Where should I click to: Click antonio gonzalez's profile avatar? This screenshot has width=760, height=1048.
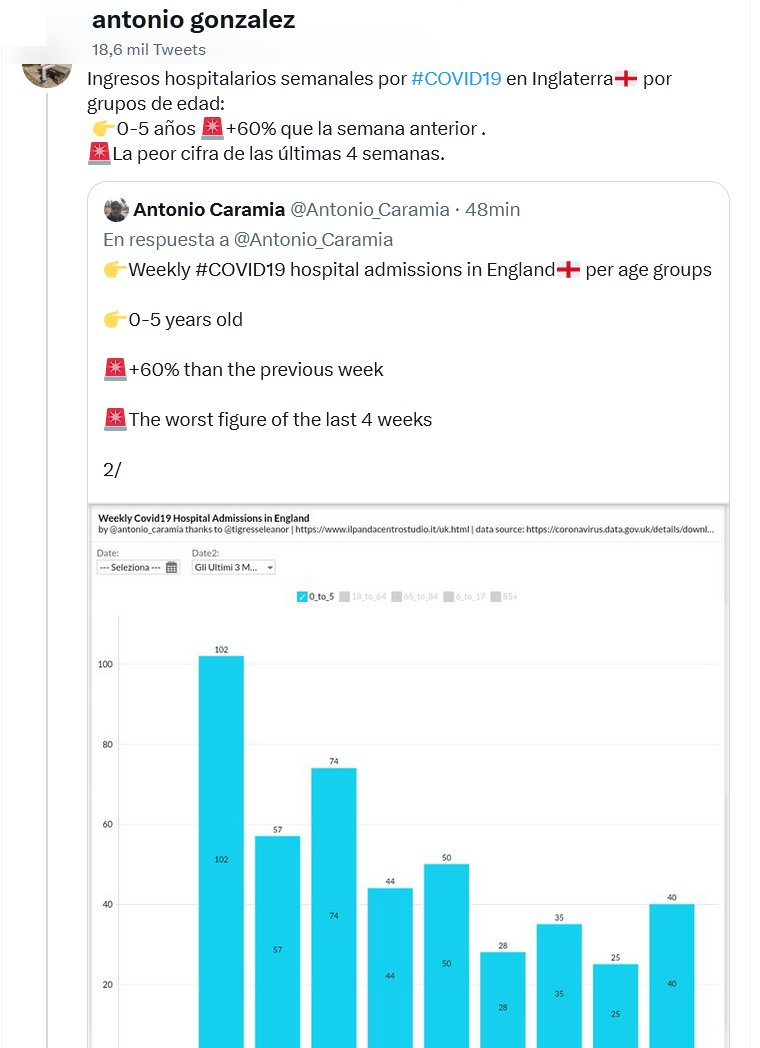tap(46, 68)
